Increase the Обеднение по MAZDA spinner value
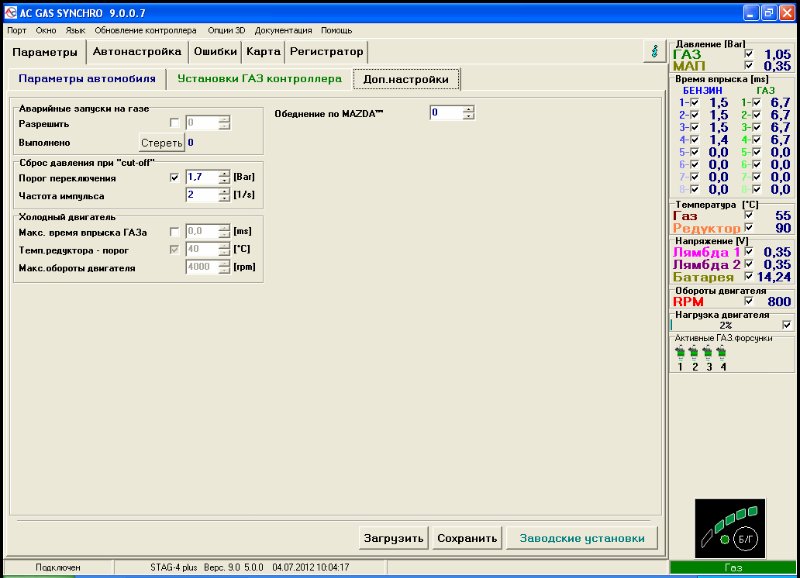 coord(468,109)
